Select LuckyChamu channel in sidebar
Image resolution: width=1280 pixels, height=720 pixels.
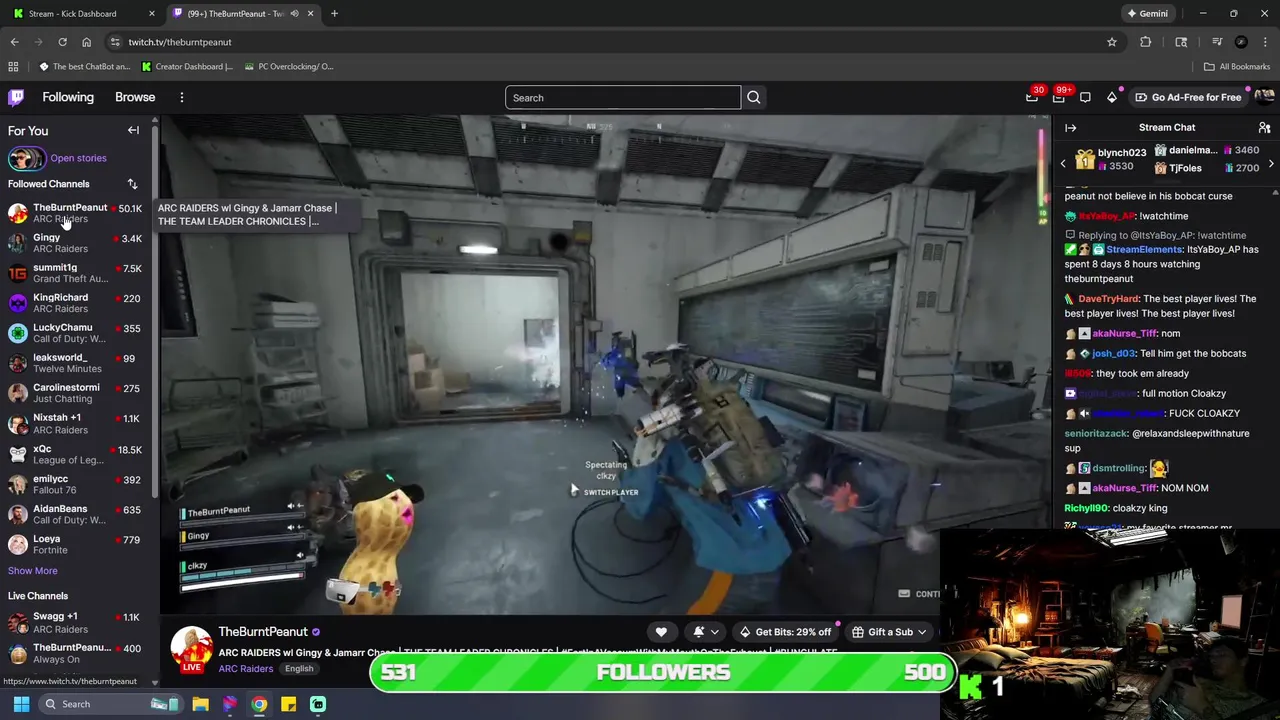(x=78, y=333)
